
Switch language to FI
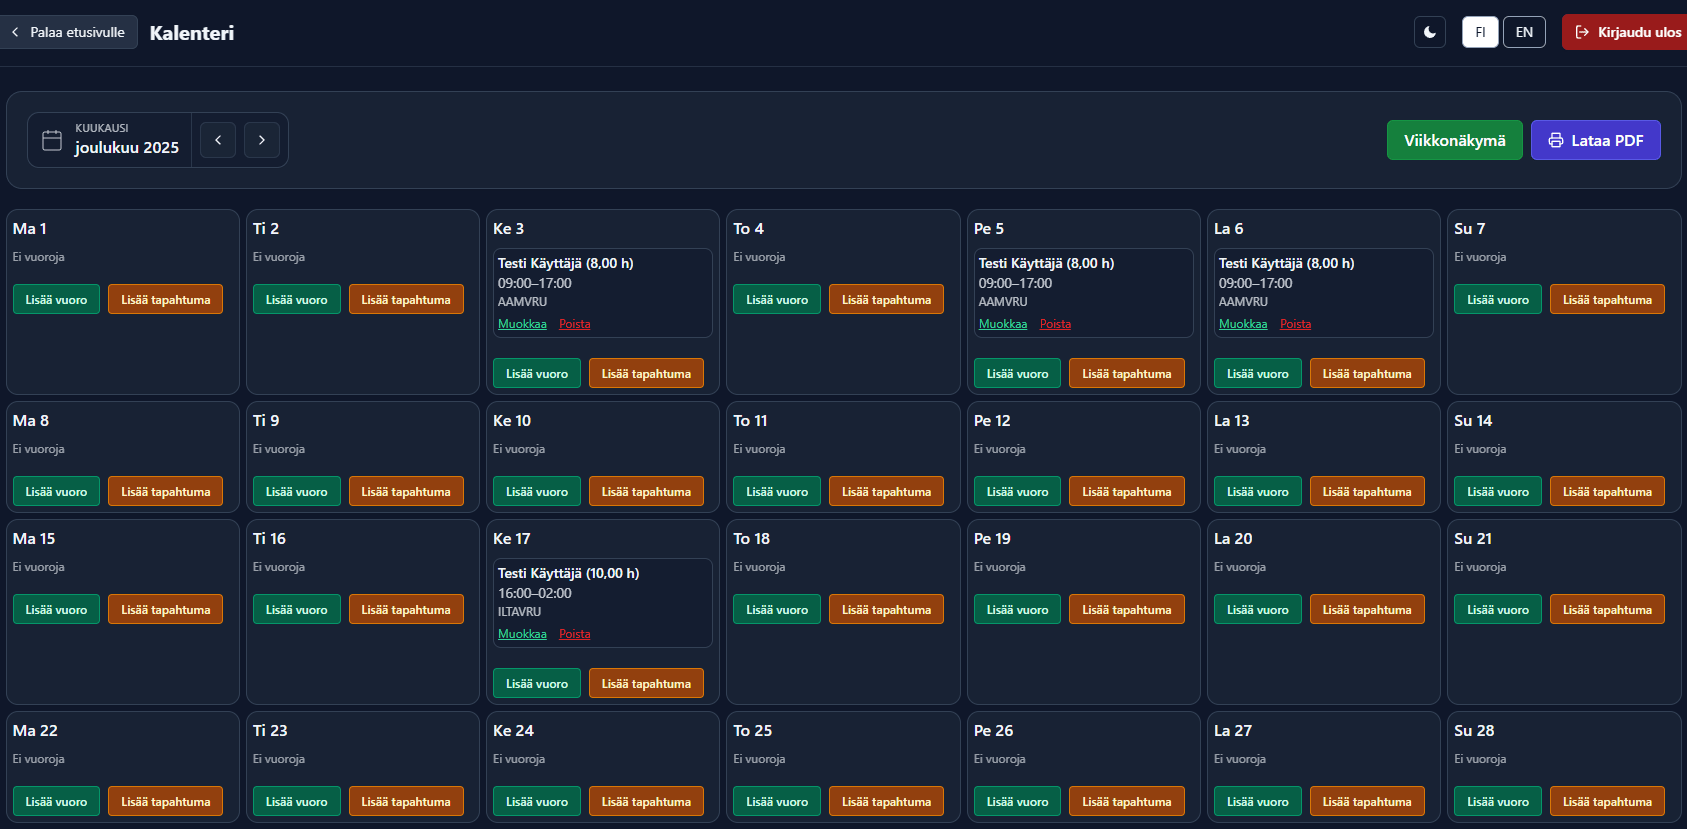click(x=1480, y=32)
